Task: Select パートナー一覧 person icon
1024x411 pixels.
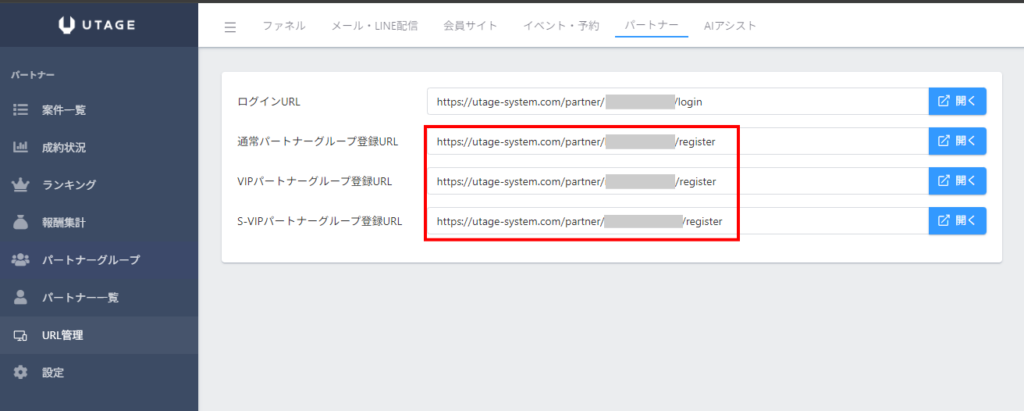Action: click(20, 297)
